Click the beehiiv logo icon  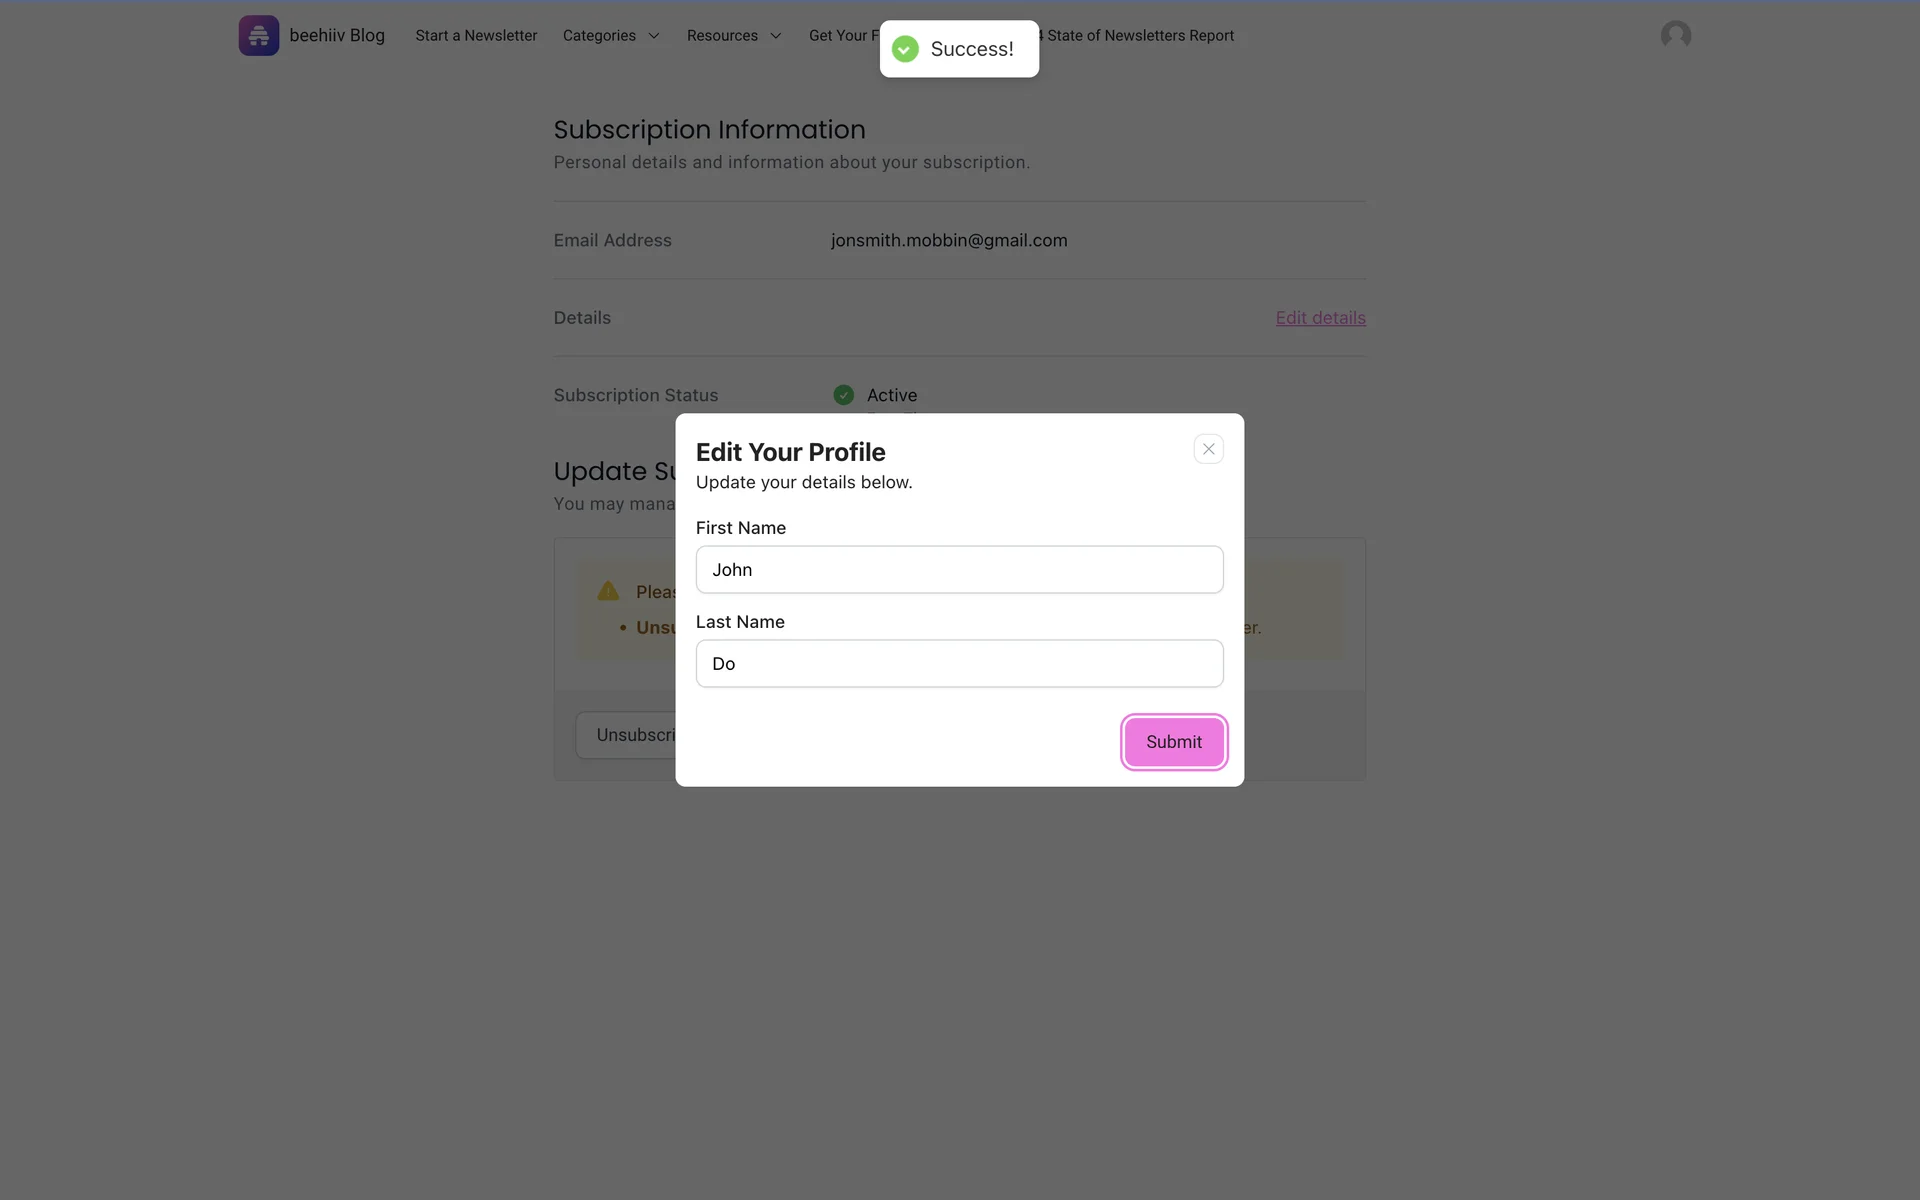[258, 36]
